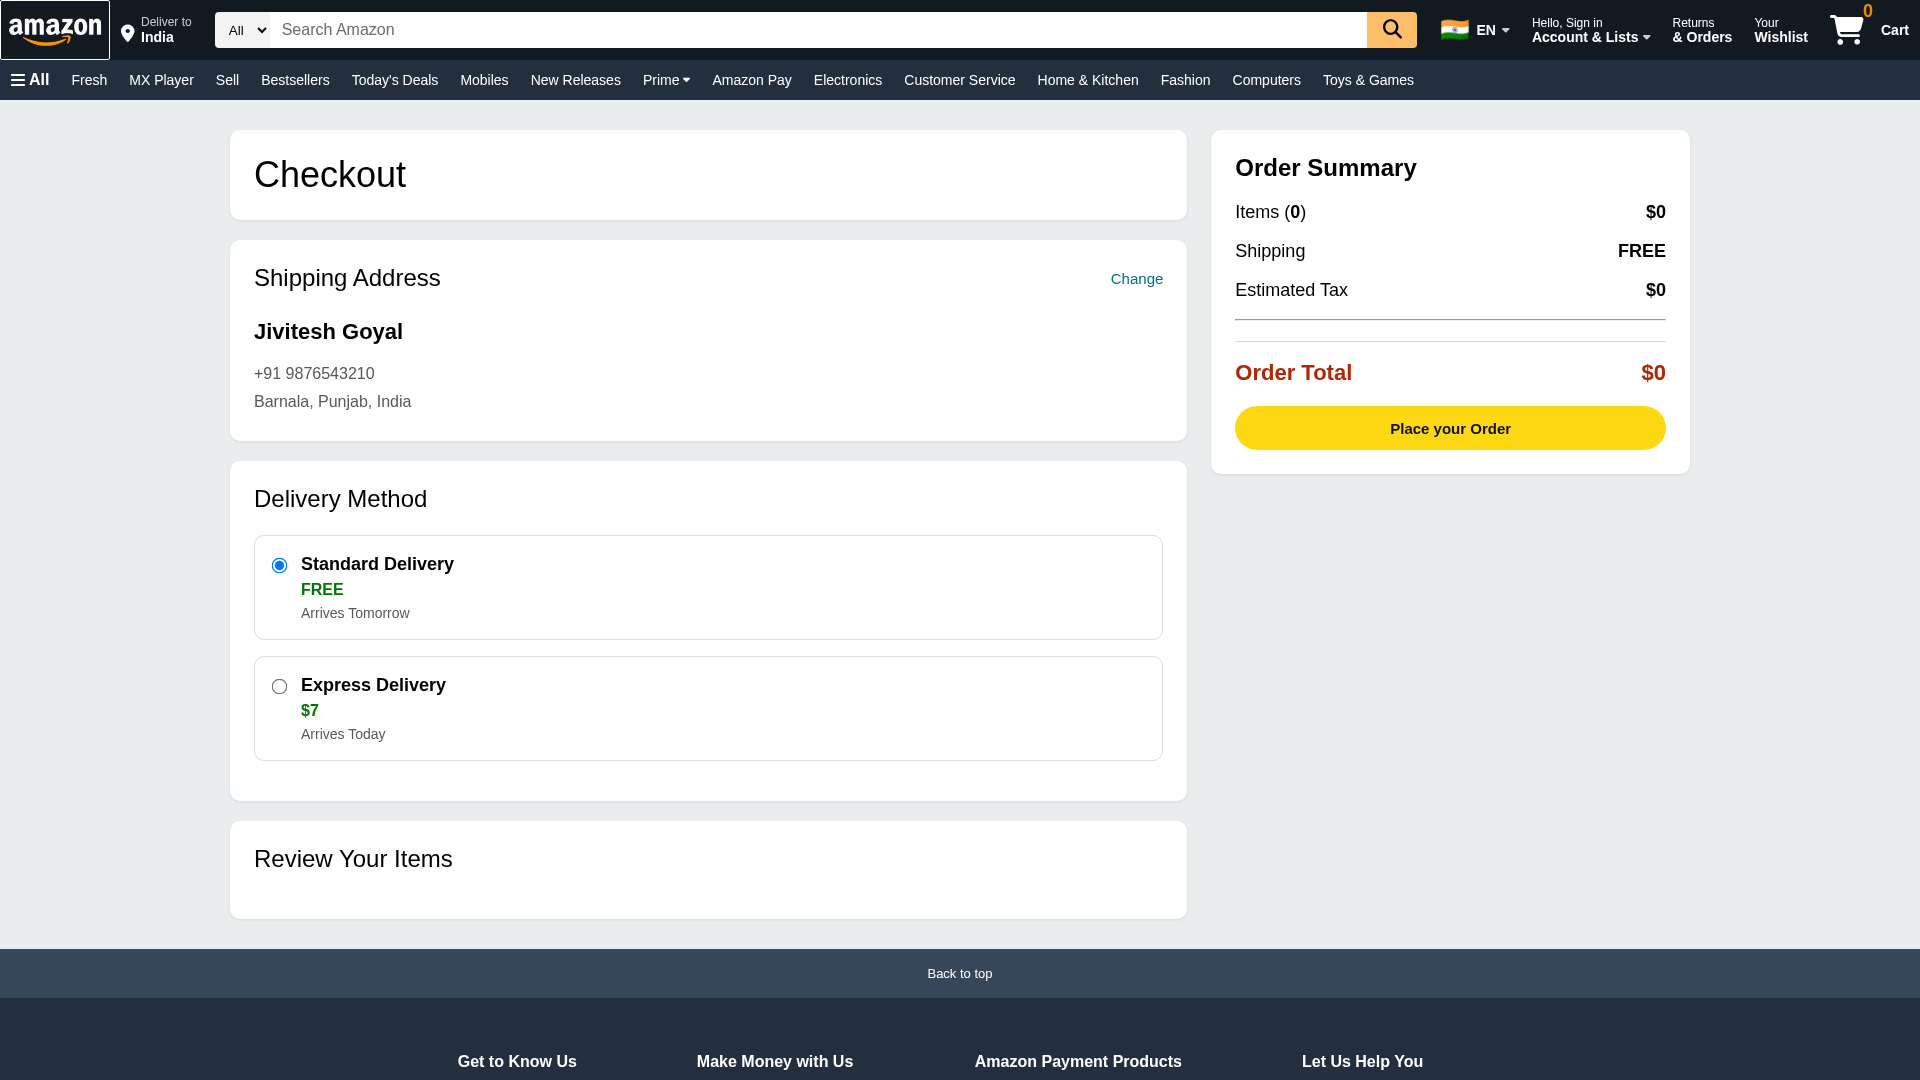The width and height of the screenshot is (1920, 1080).
Task: Click the Barnala, Punjab, India address
Action: 332,402
